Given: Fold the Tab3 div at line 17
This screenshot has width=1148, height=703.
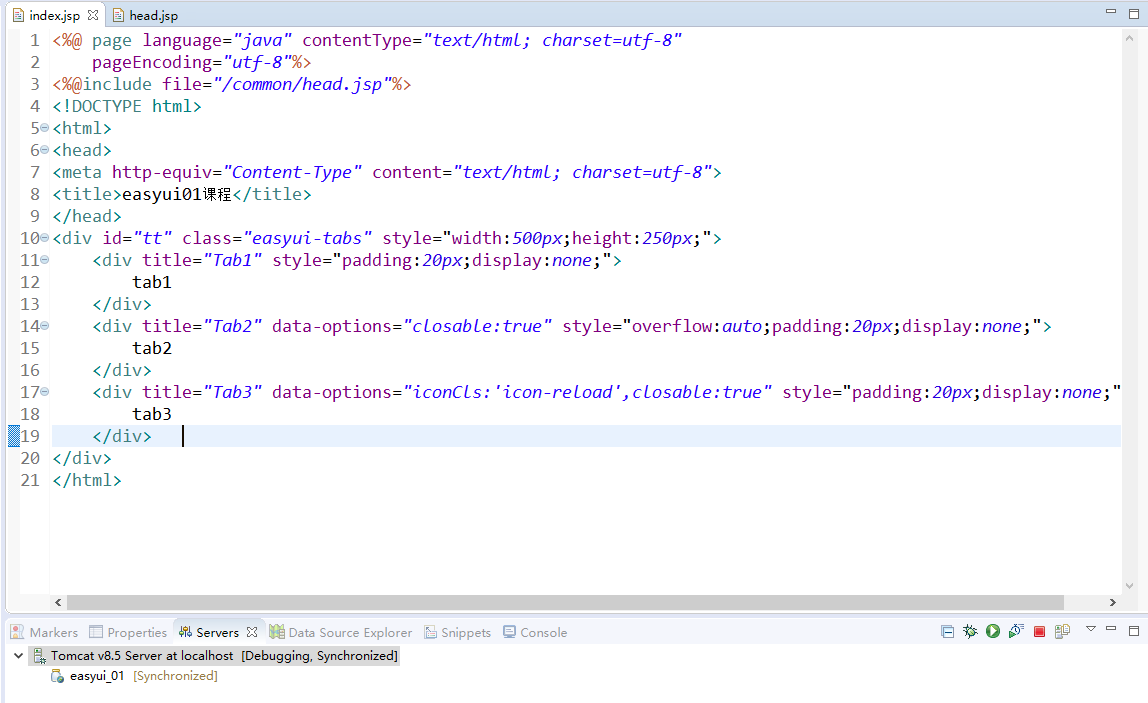Looking at the screenshot, I should [45, 392].
